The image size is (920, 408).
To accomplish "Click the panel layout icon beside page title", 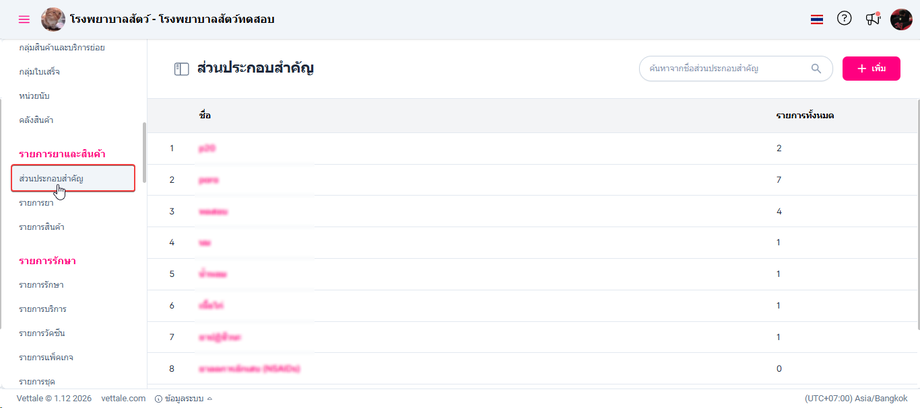I will [x=181, y=69].
